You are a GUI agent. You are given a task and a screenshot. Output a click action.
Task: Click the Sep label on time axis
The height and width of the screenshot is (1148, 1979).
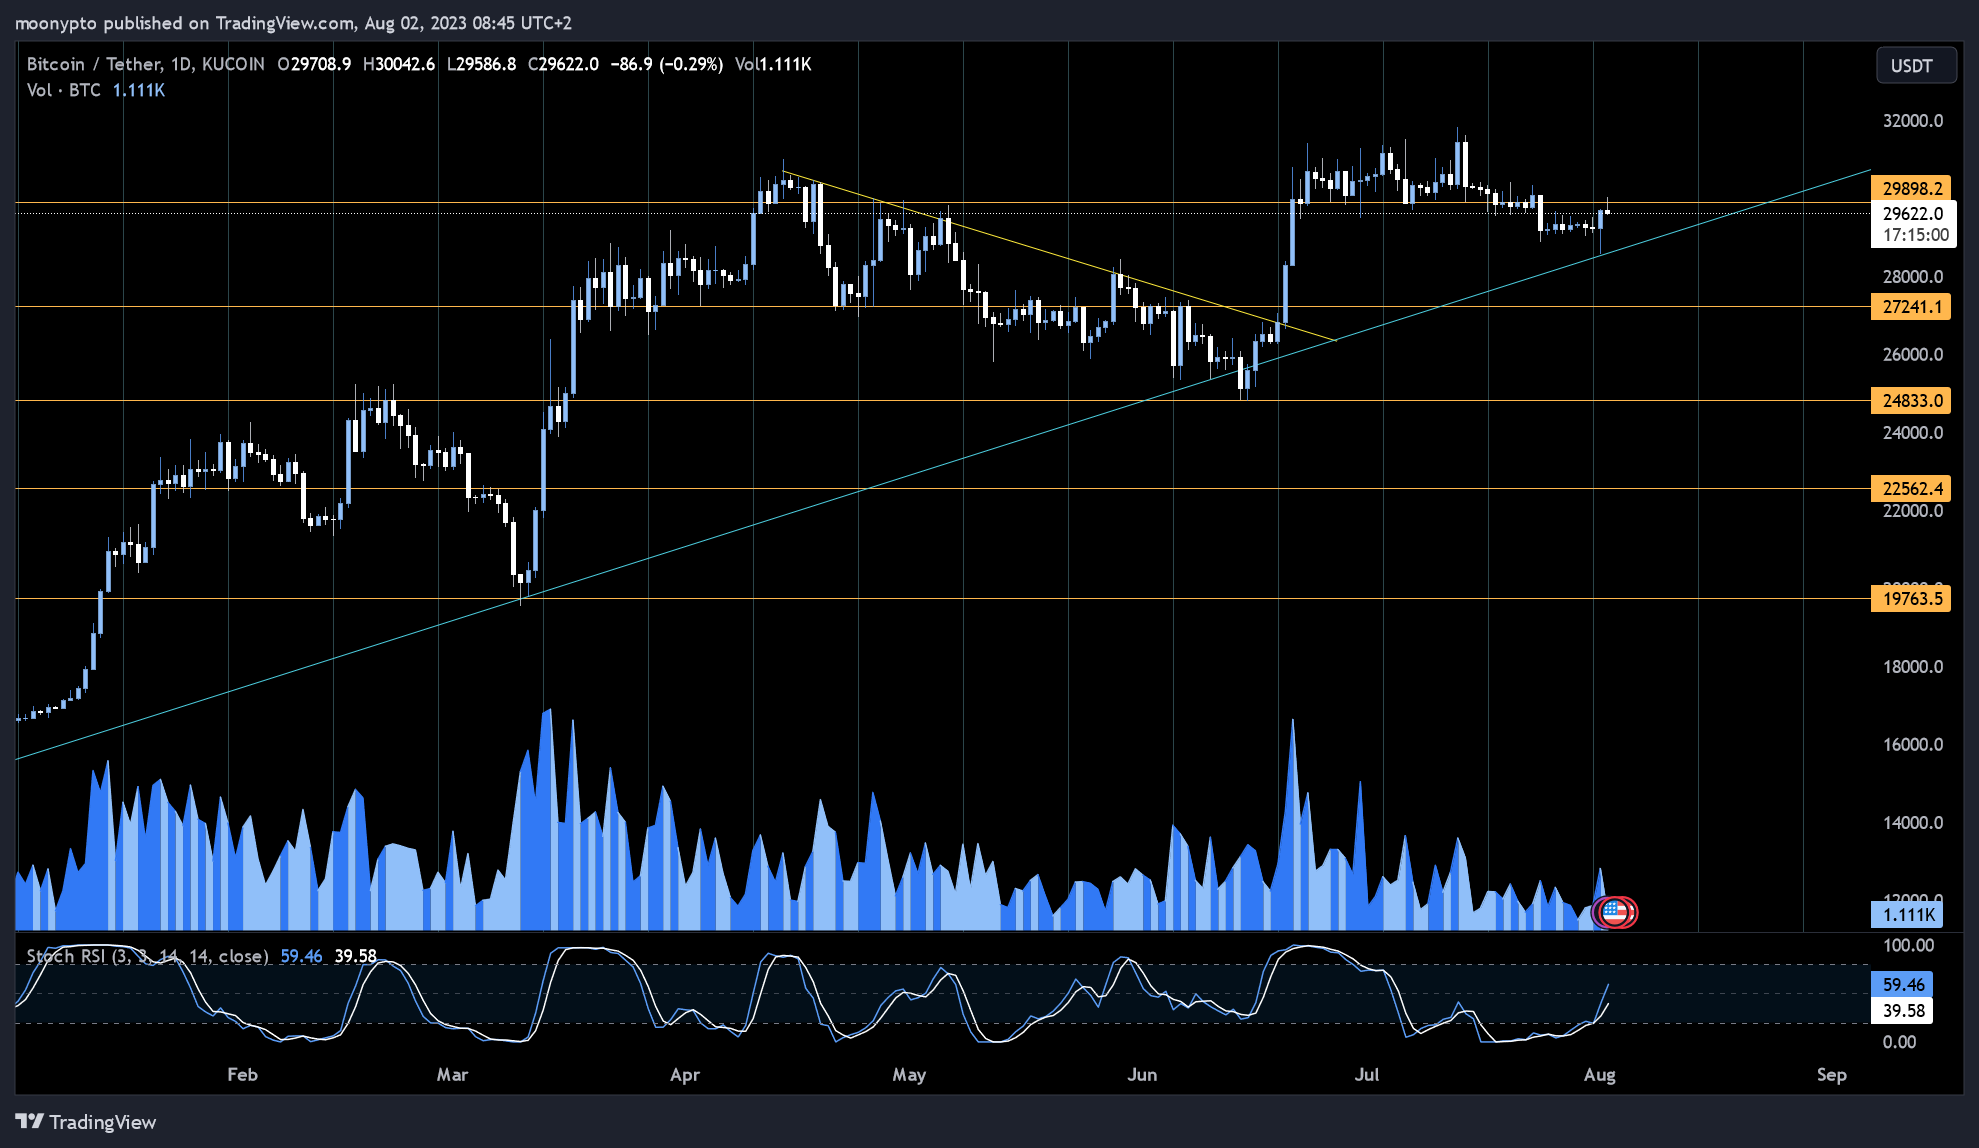(1831, 1075)
